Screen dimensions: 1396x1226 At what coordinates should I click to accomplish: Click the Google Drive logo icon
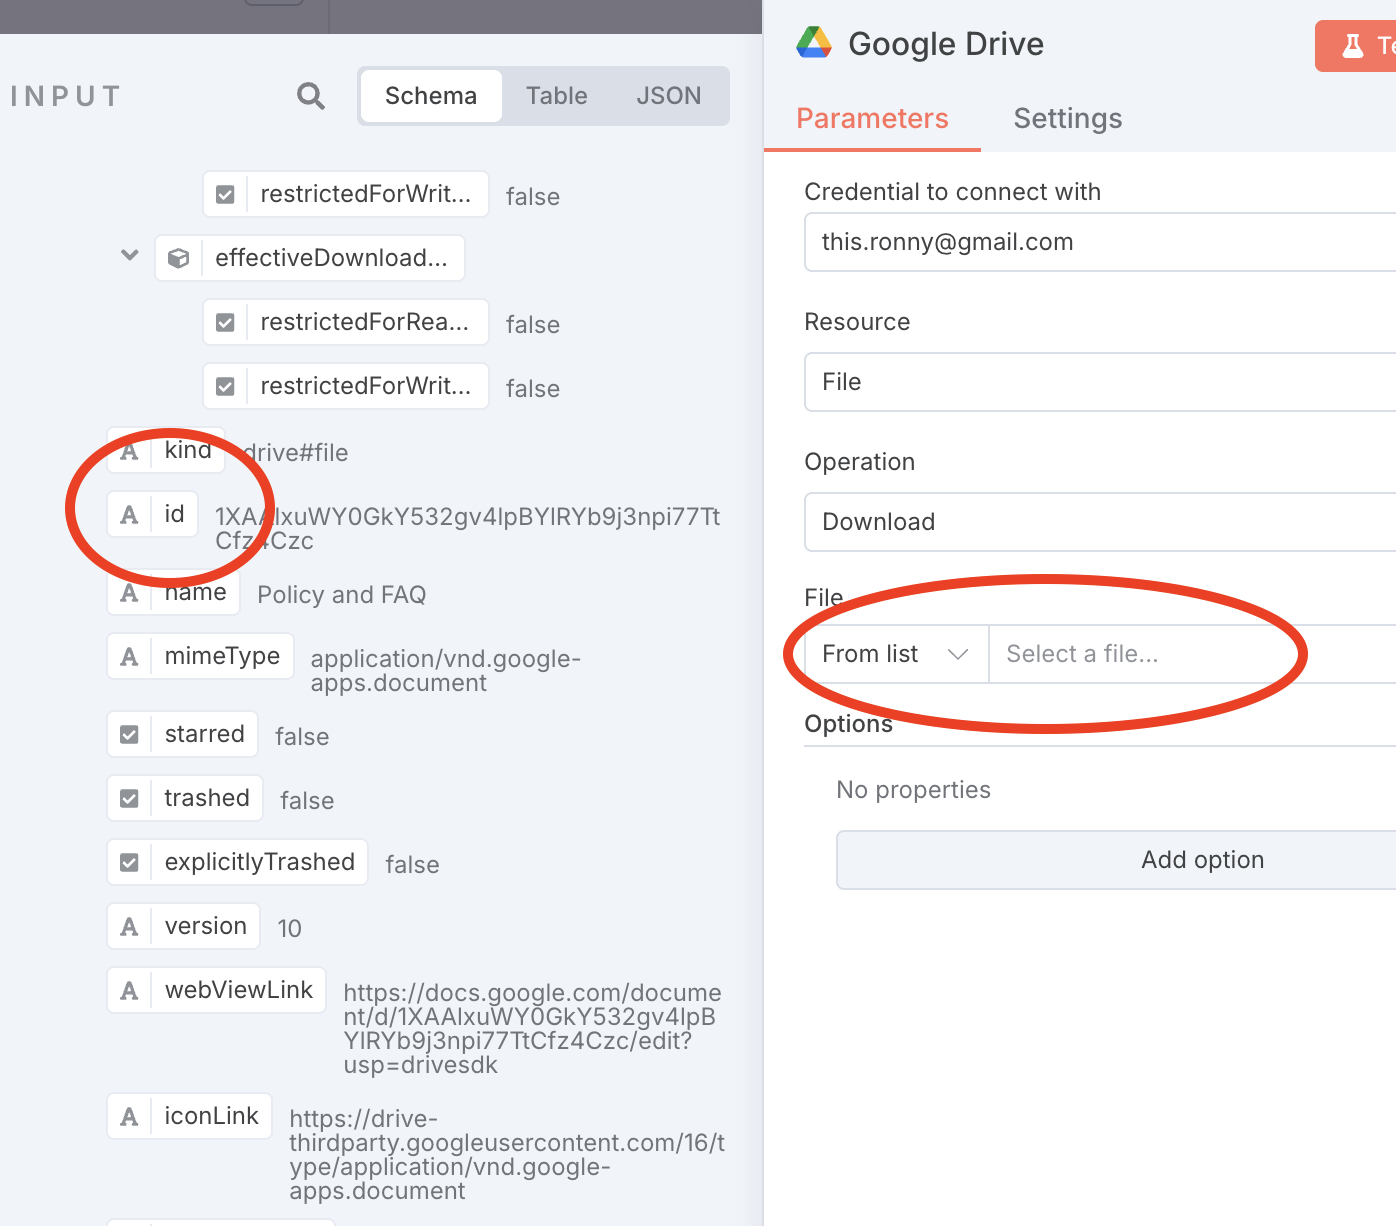(x=814, y=43)
